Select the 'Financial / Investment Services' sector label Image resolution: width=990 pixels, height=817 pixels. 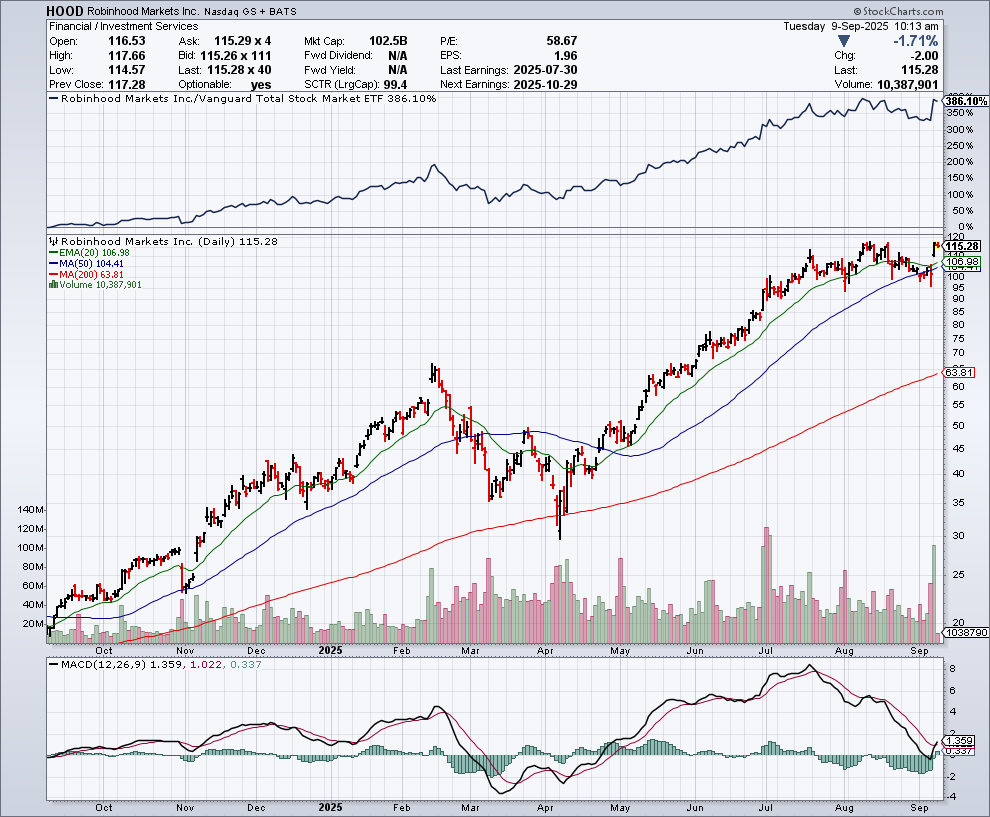coord(124,26)
